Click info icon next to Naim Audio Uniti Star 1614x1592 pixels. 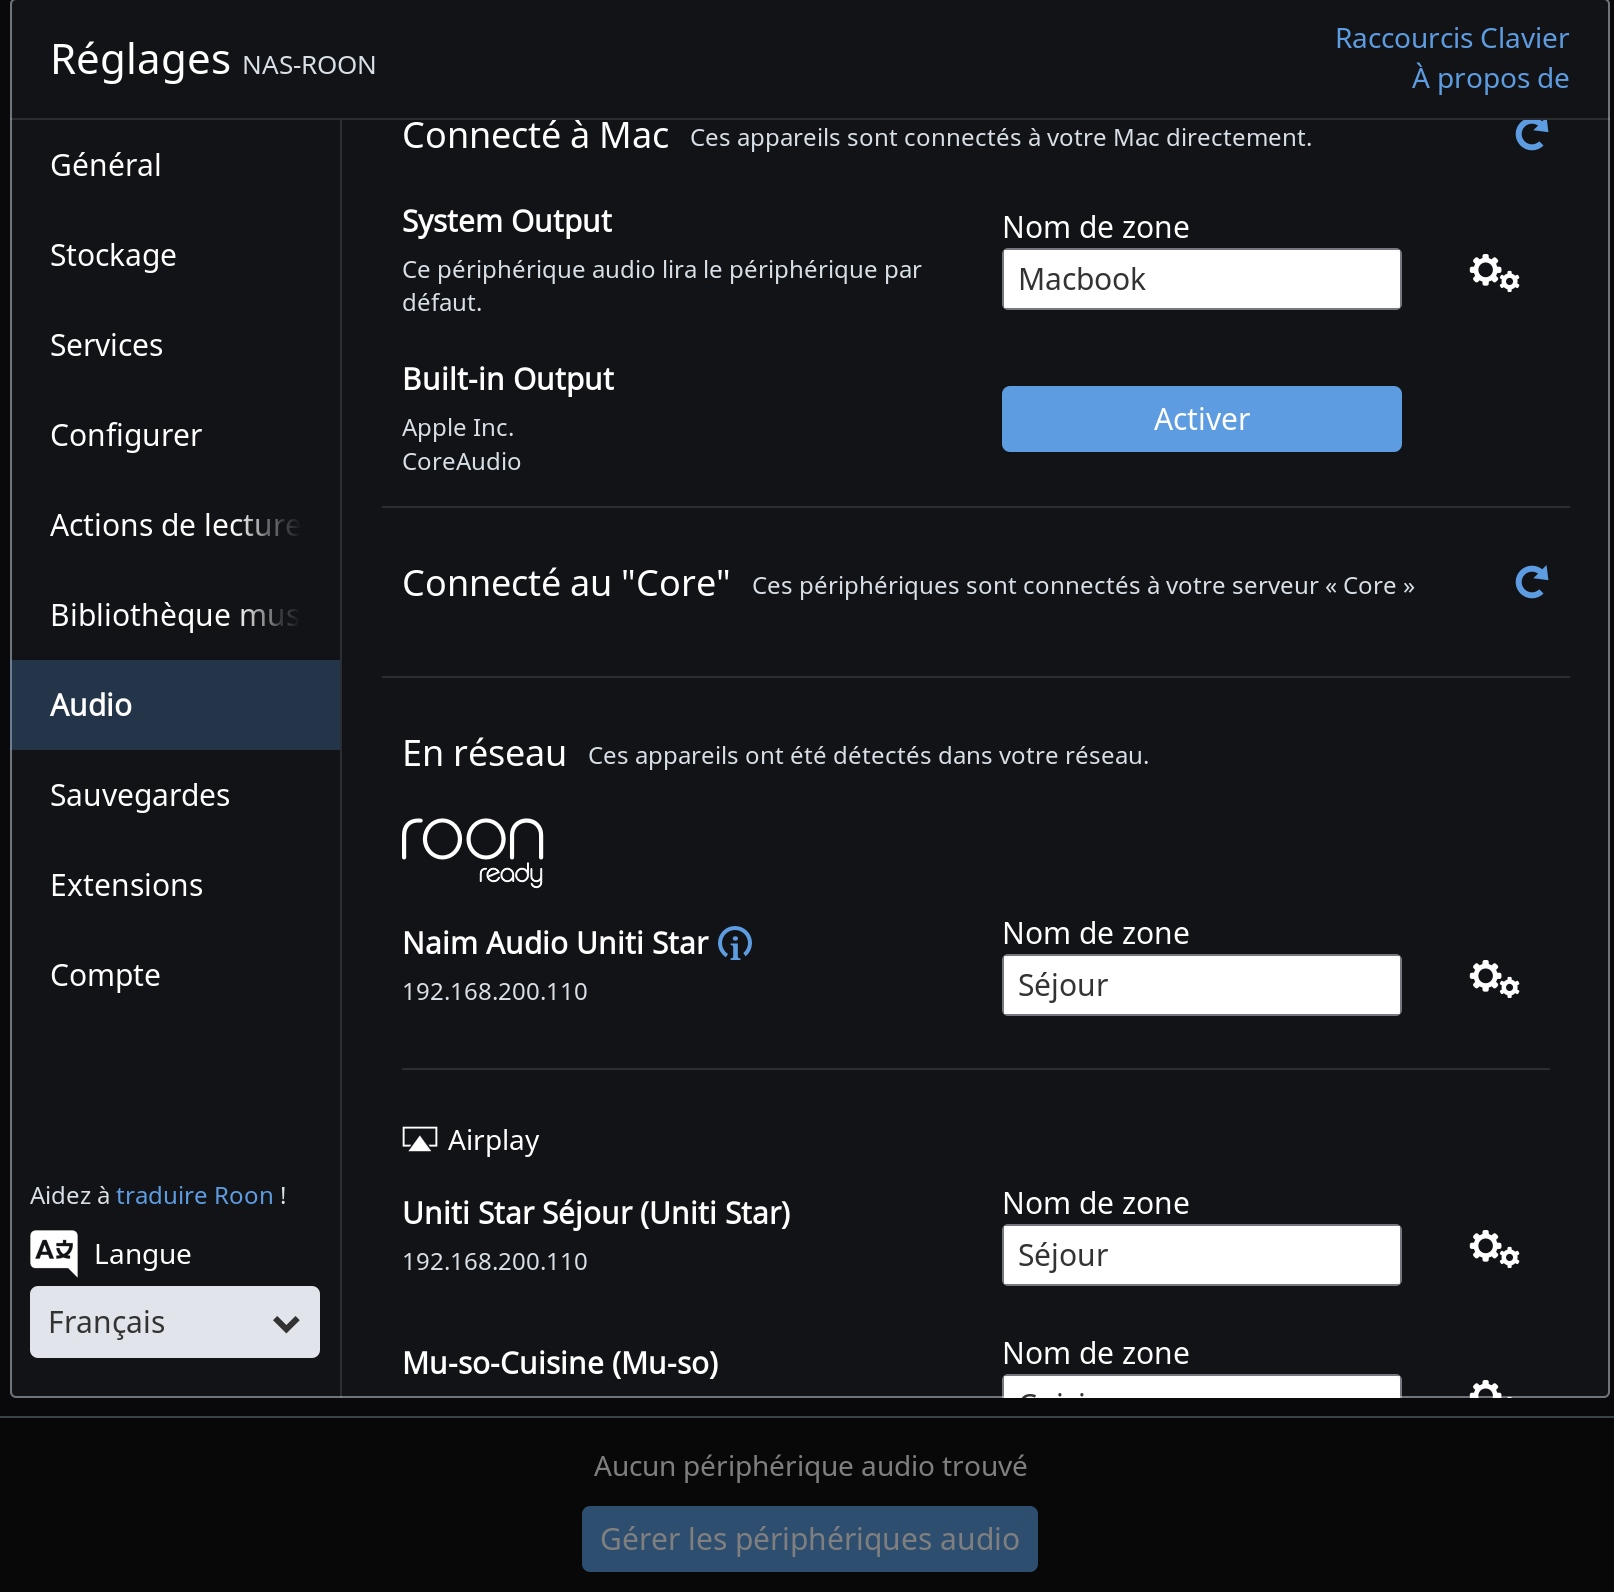click(735, 943)
